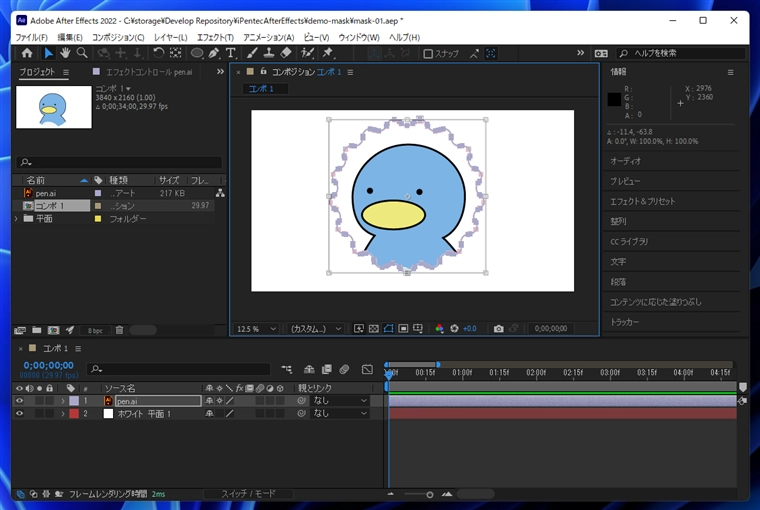Image resolution: width=760 pixels, height=510 pixels.
Task: Click the Home icon in toolbar
Action: [x=27, y=53]
